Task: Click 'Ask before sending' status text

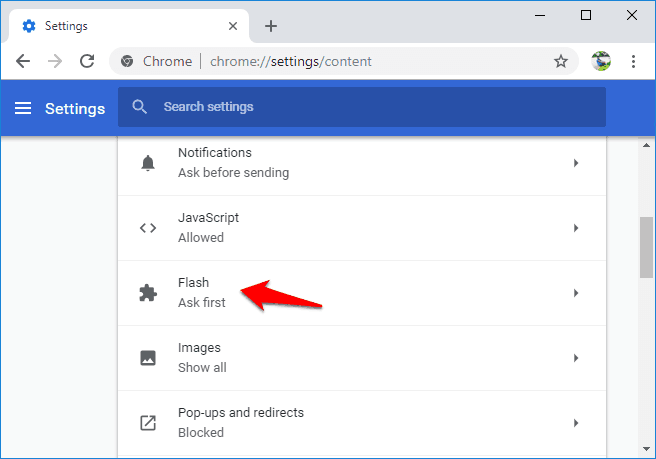Action: pos(233,173)
